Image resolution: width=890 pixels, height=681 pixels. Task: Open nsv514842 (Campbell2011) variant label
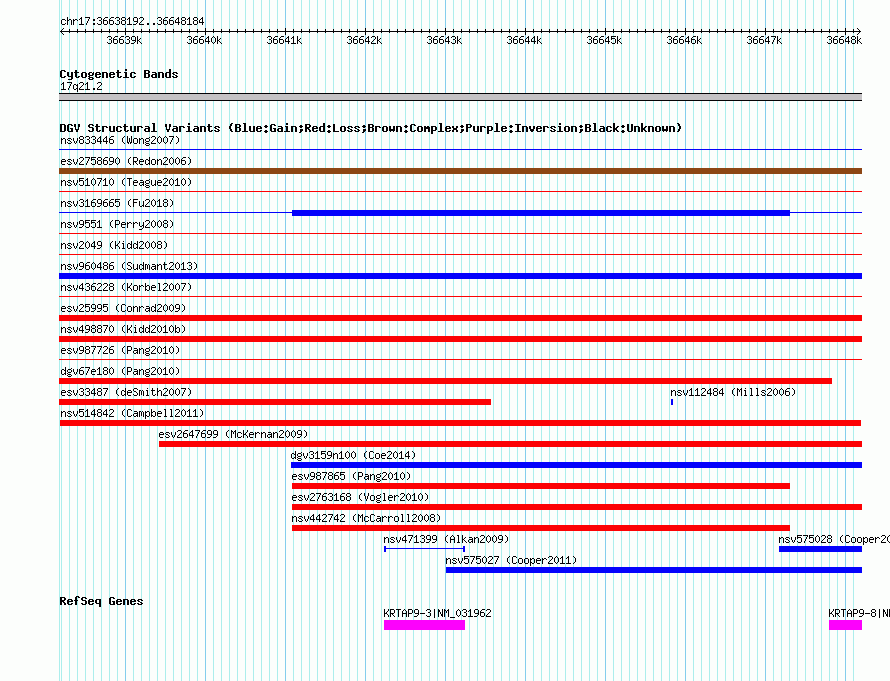132,413
